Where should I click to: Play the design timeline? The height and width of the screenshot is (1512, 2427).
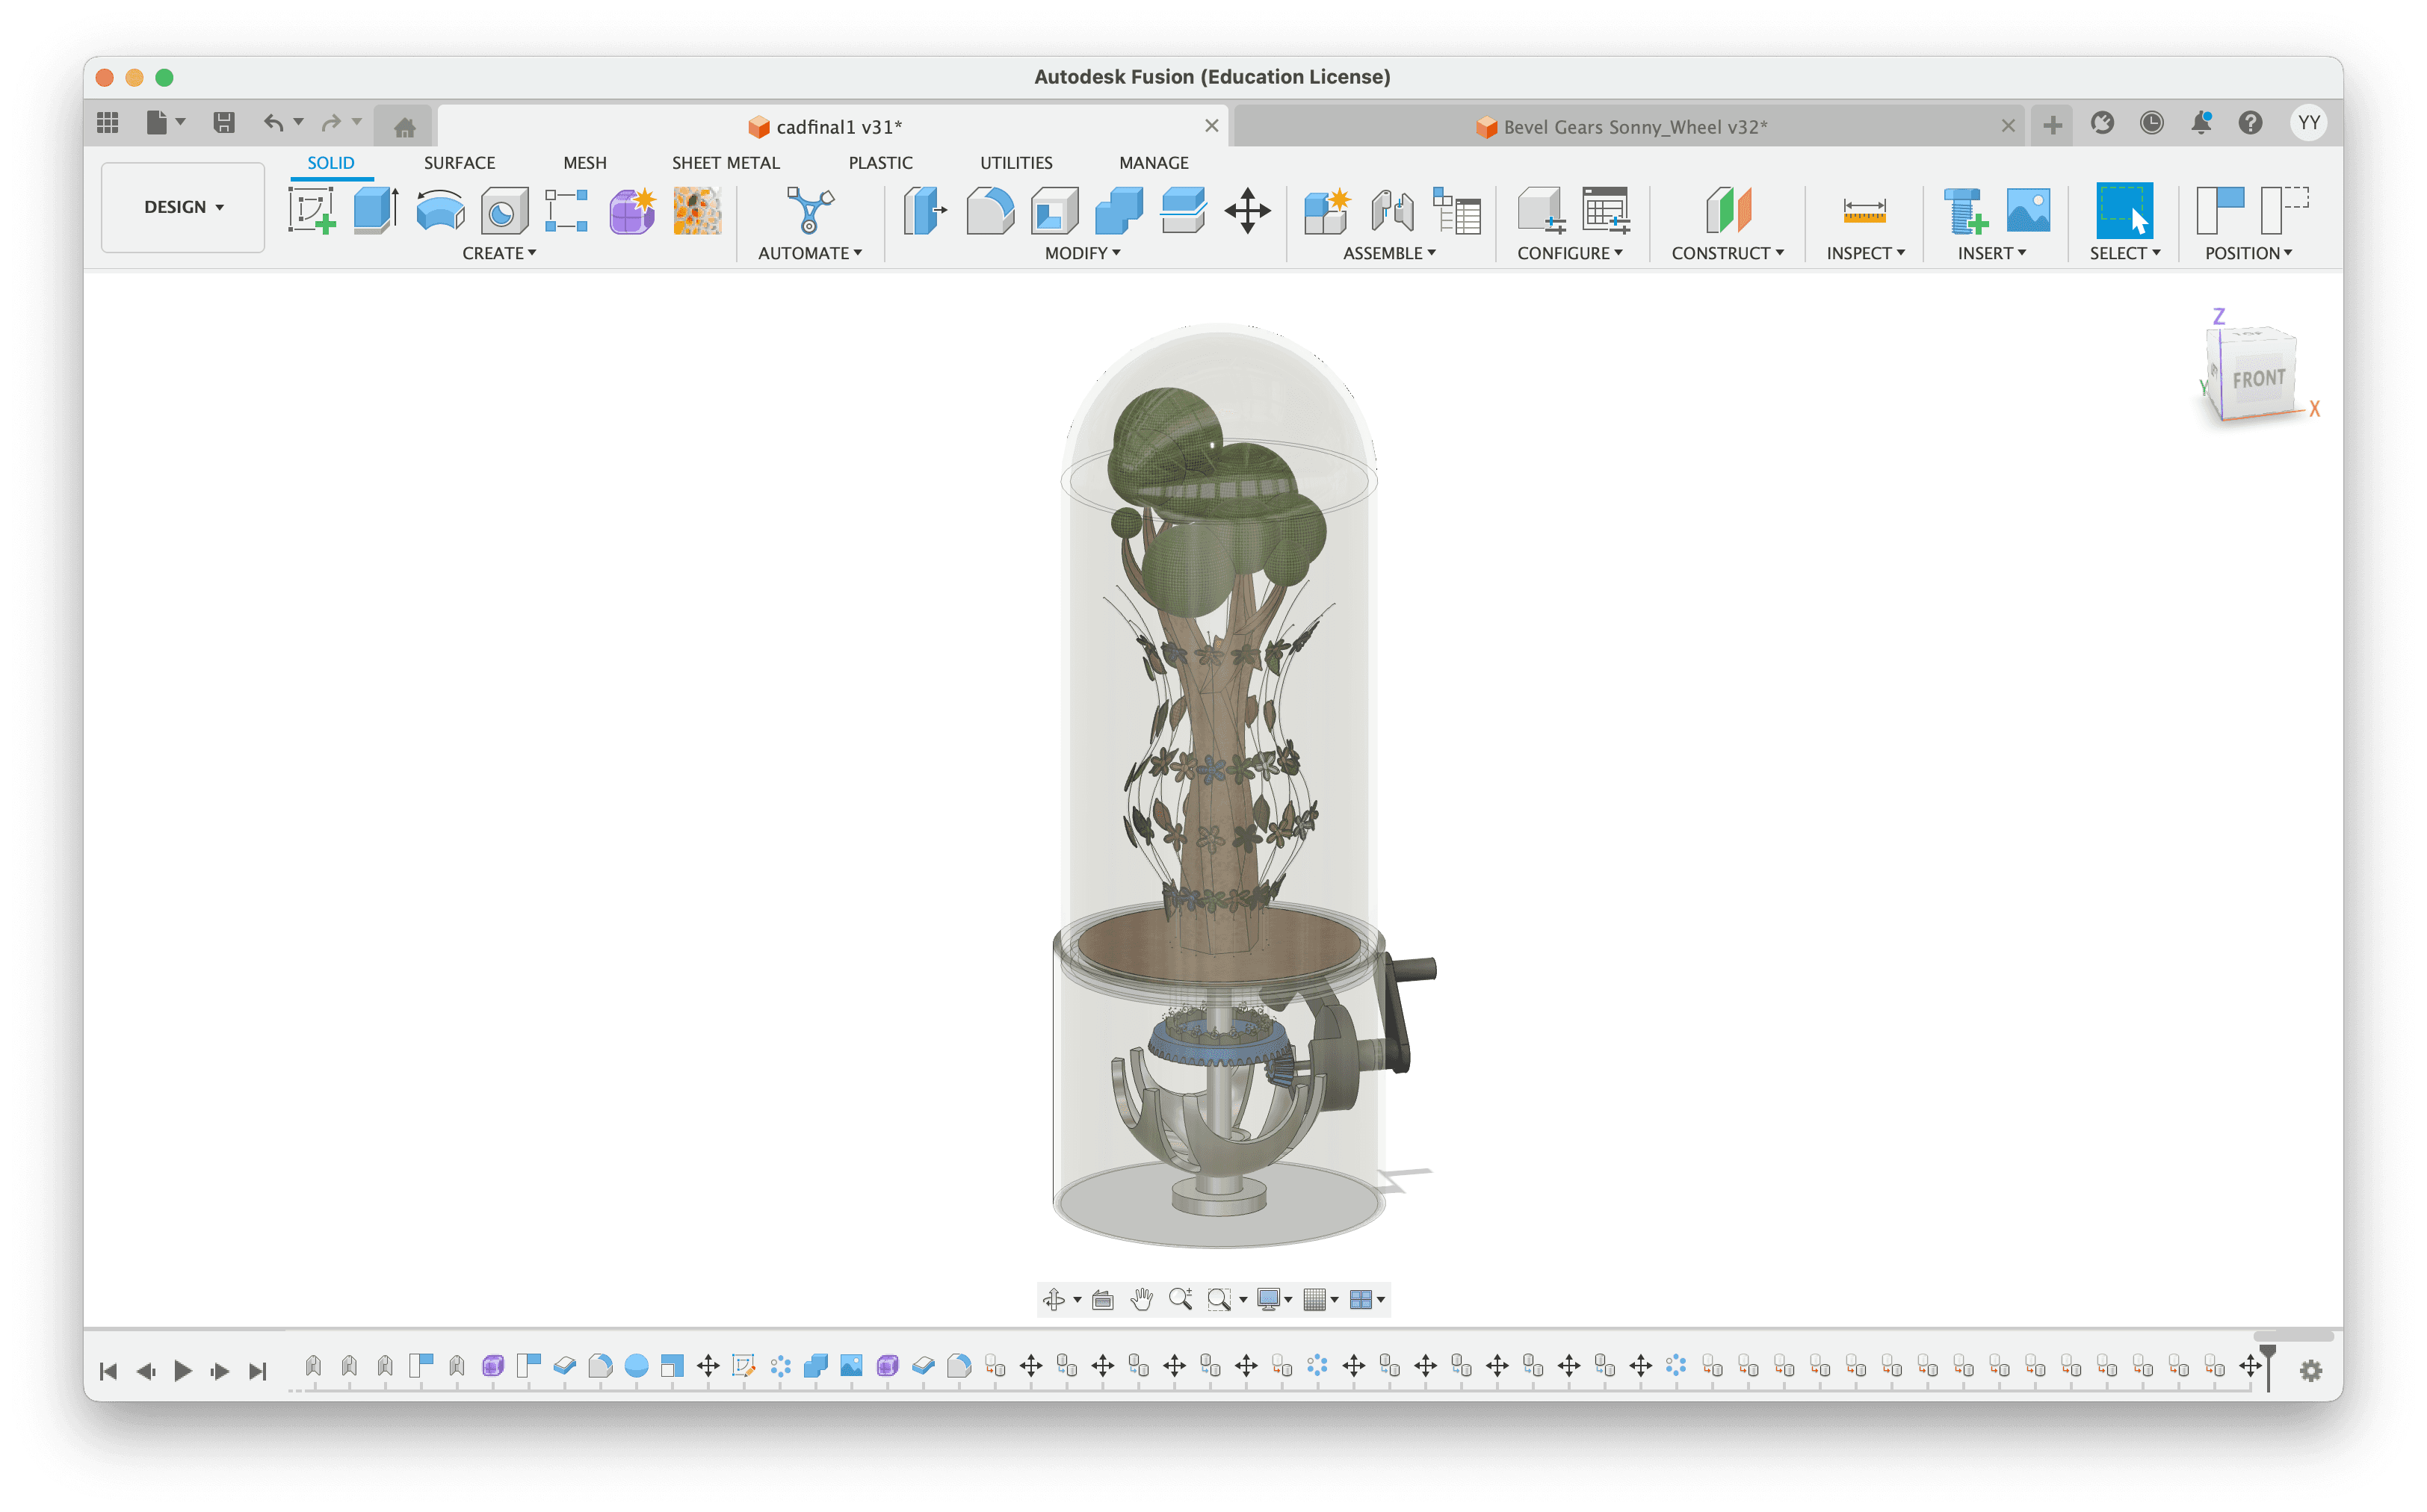182,1370
